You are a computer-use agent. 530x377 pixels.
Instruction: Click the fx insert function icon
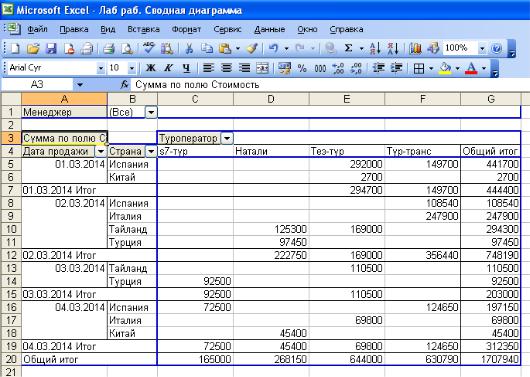pyautogui.click(x=124, y=85)
